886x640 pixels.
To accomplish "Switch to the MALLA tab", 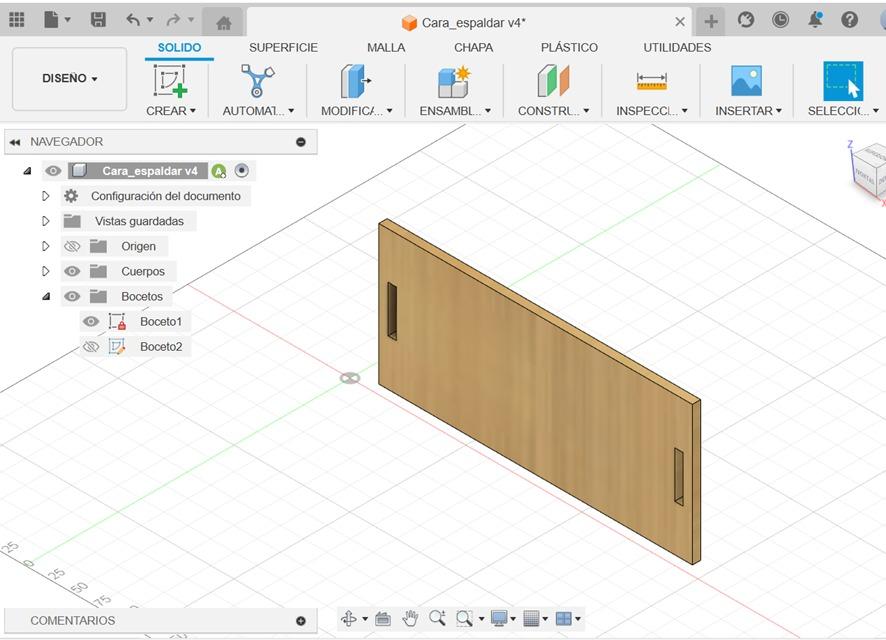I will coord(386,47).
